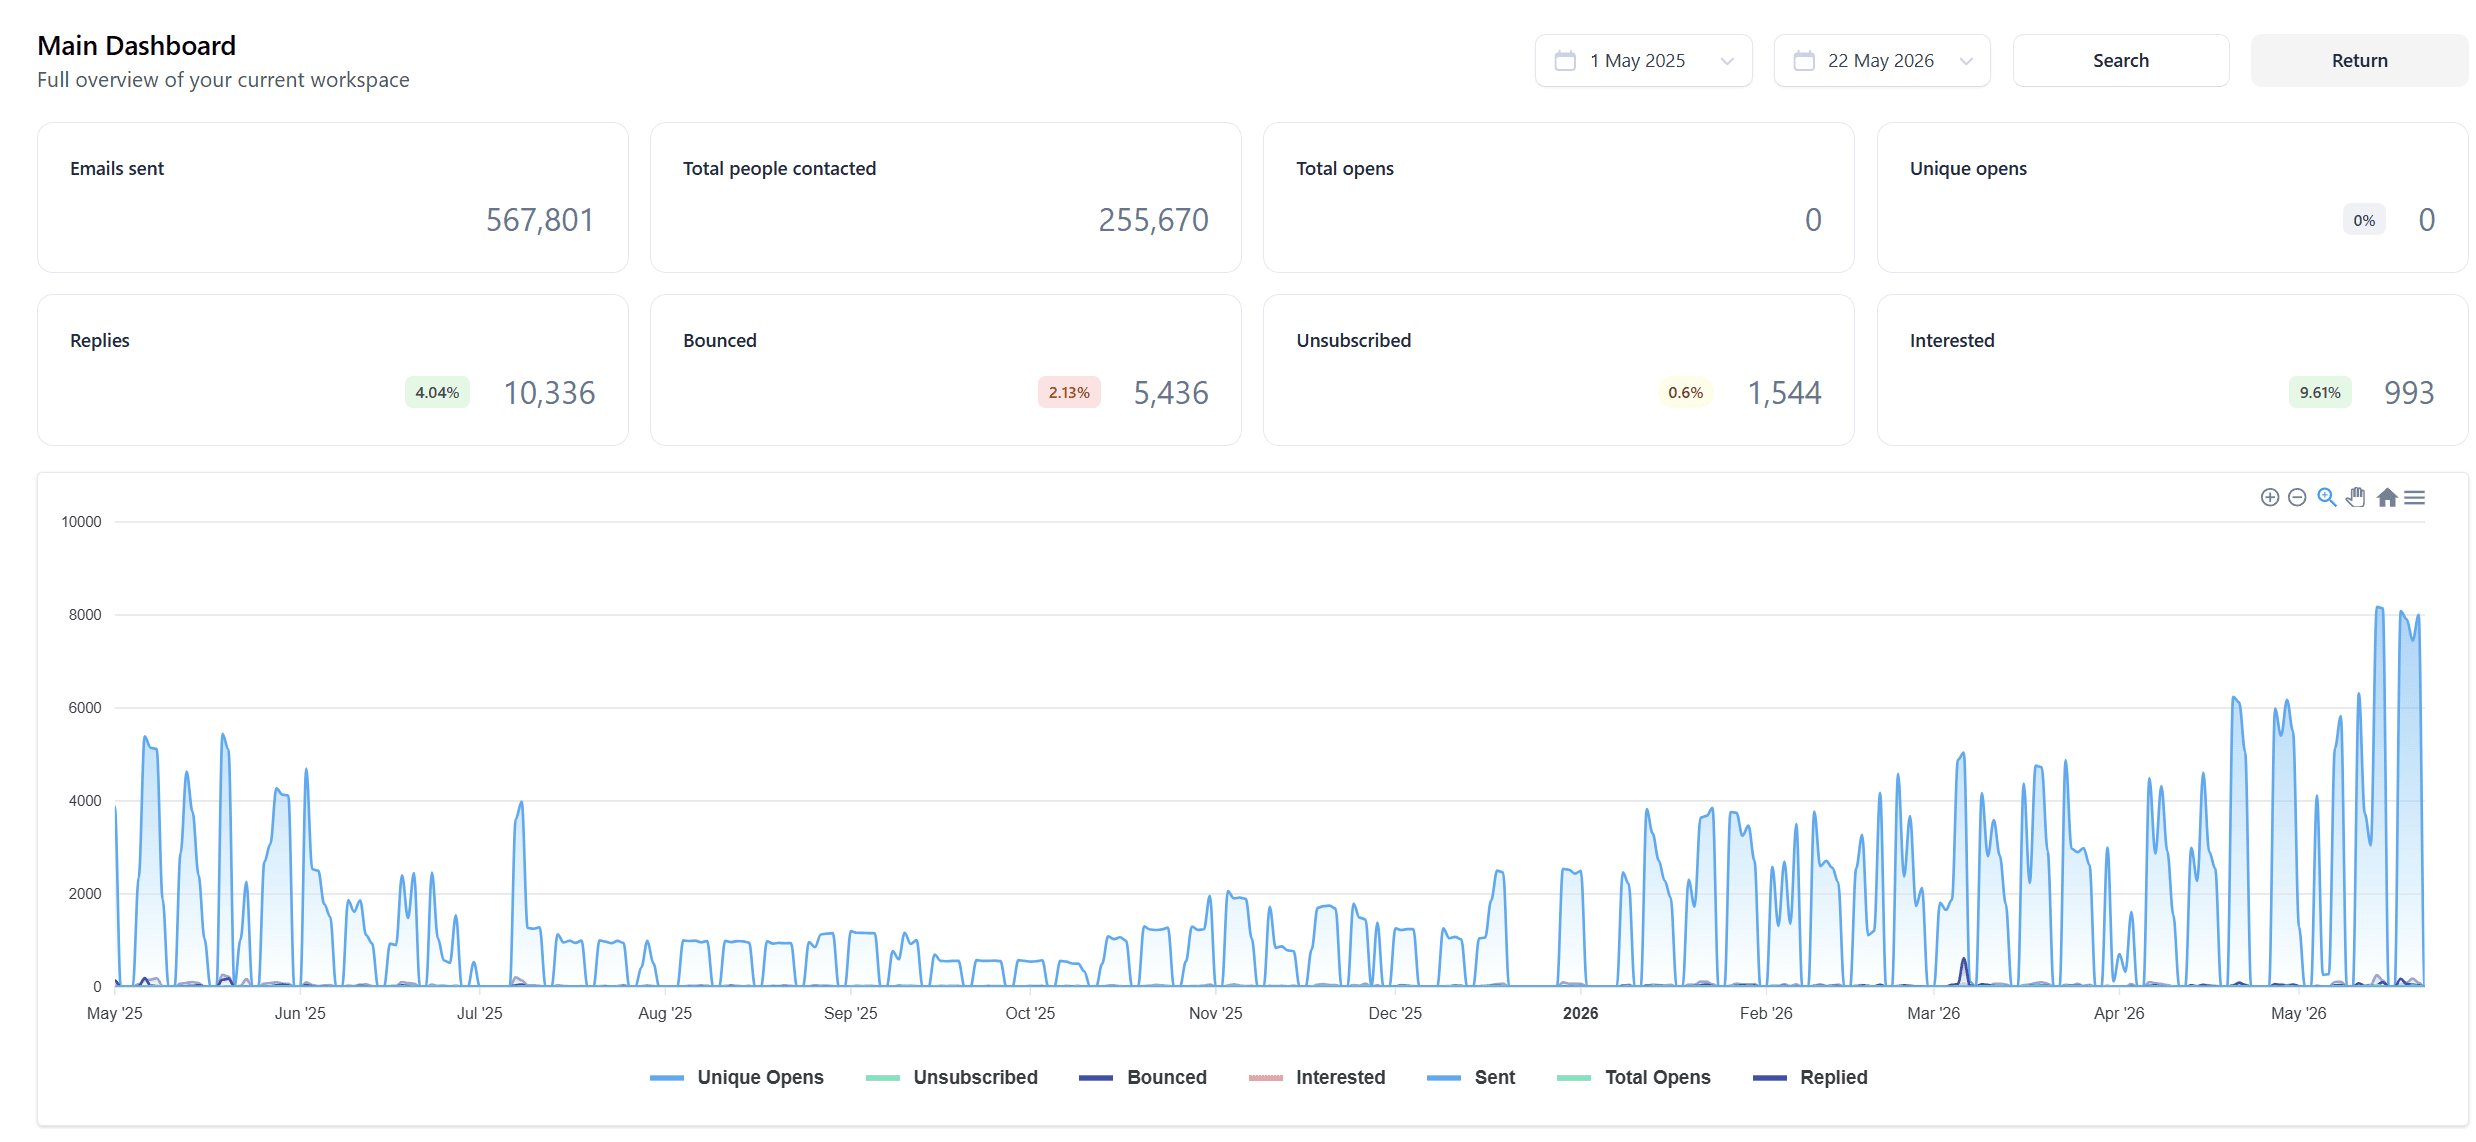This screenshot has height=1142, width=2476.
Task: Click the Bounced count 5,436
Action: pyautogui.click(x=1171, y=393)
